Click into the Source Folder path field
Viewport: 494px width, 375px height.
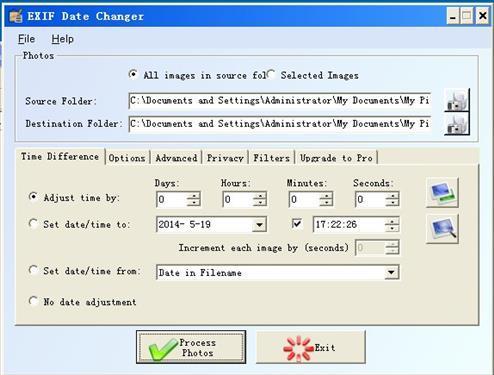tap(280, 100)
